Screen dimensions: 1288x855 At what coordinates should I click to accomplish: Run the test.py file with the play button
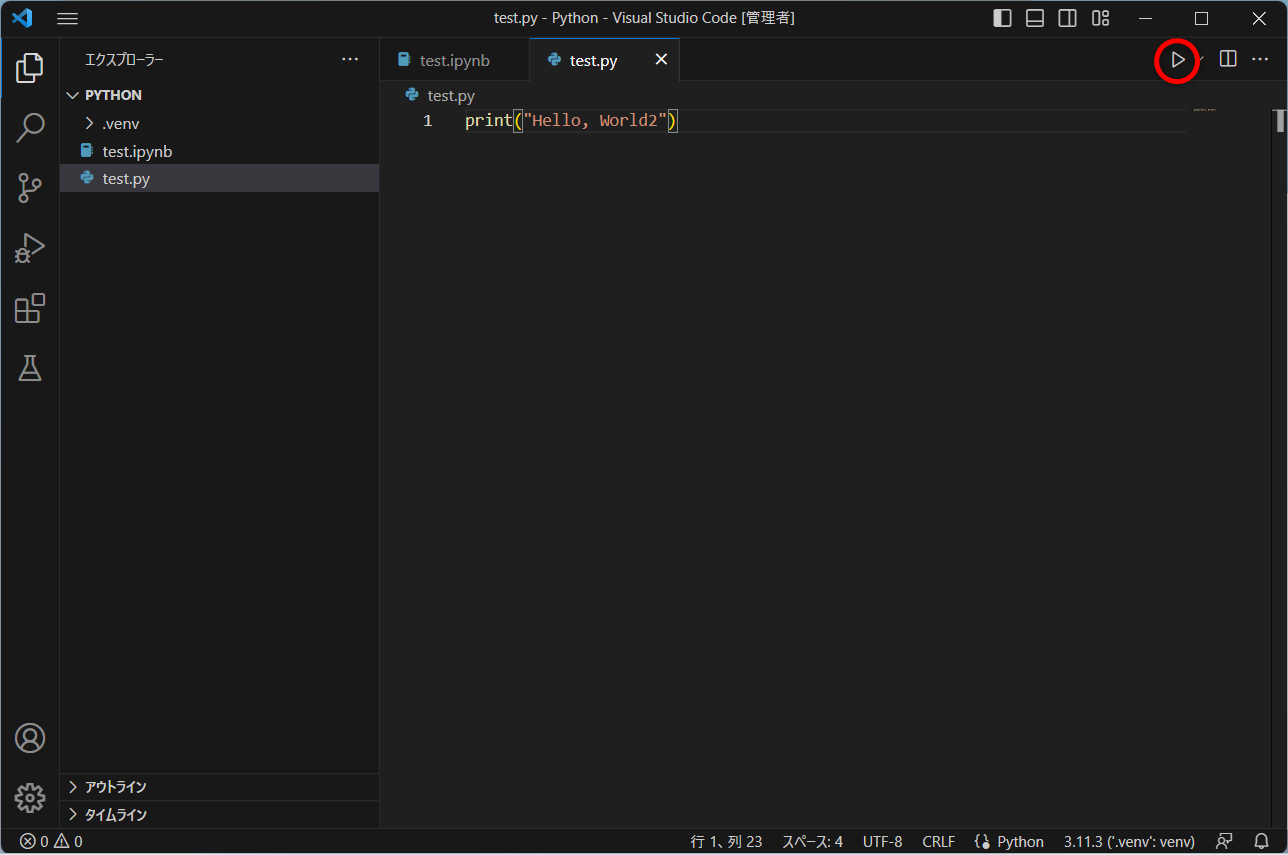[x=1177, y=60]
